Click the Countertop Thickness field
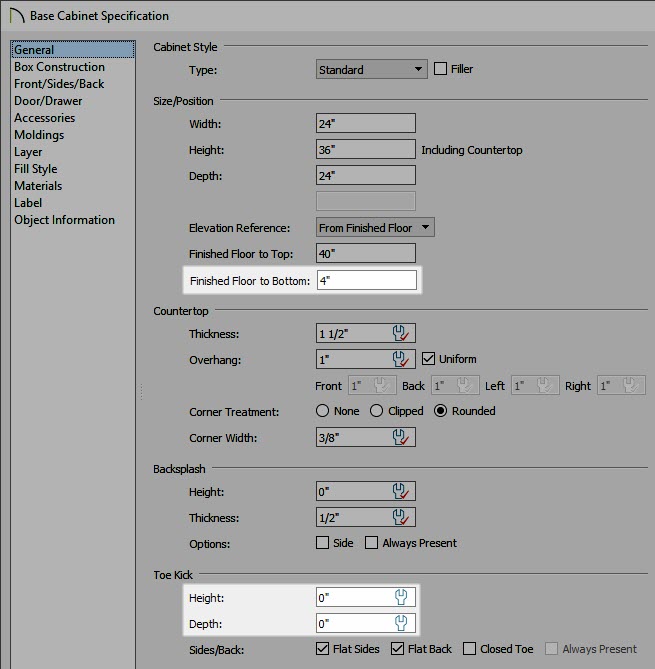 tap(366, 333)
